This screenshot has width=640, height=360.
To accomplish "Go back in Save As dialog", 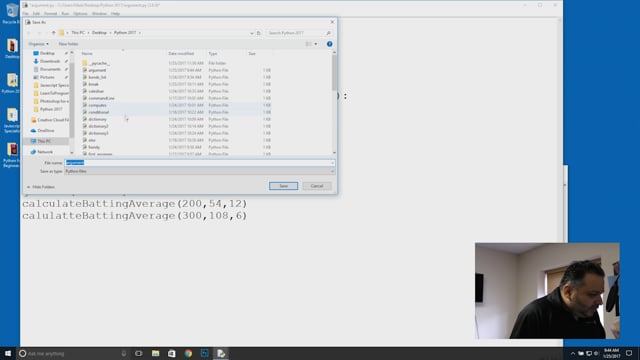I will [29, 33].
